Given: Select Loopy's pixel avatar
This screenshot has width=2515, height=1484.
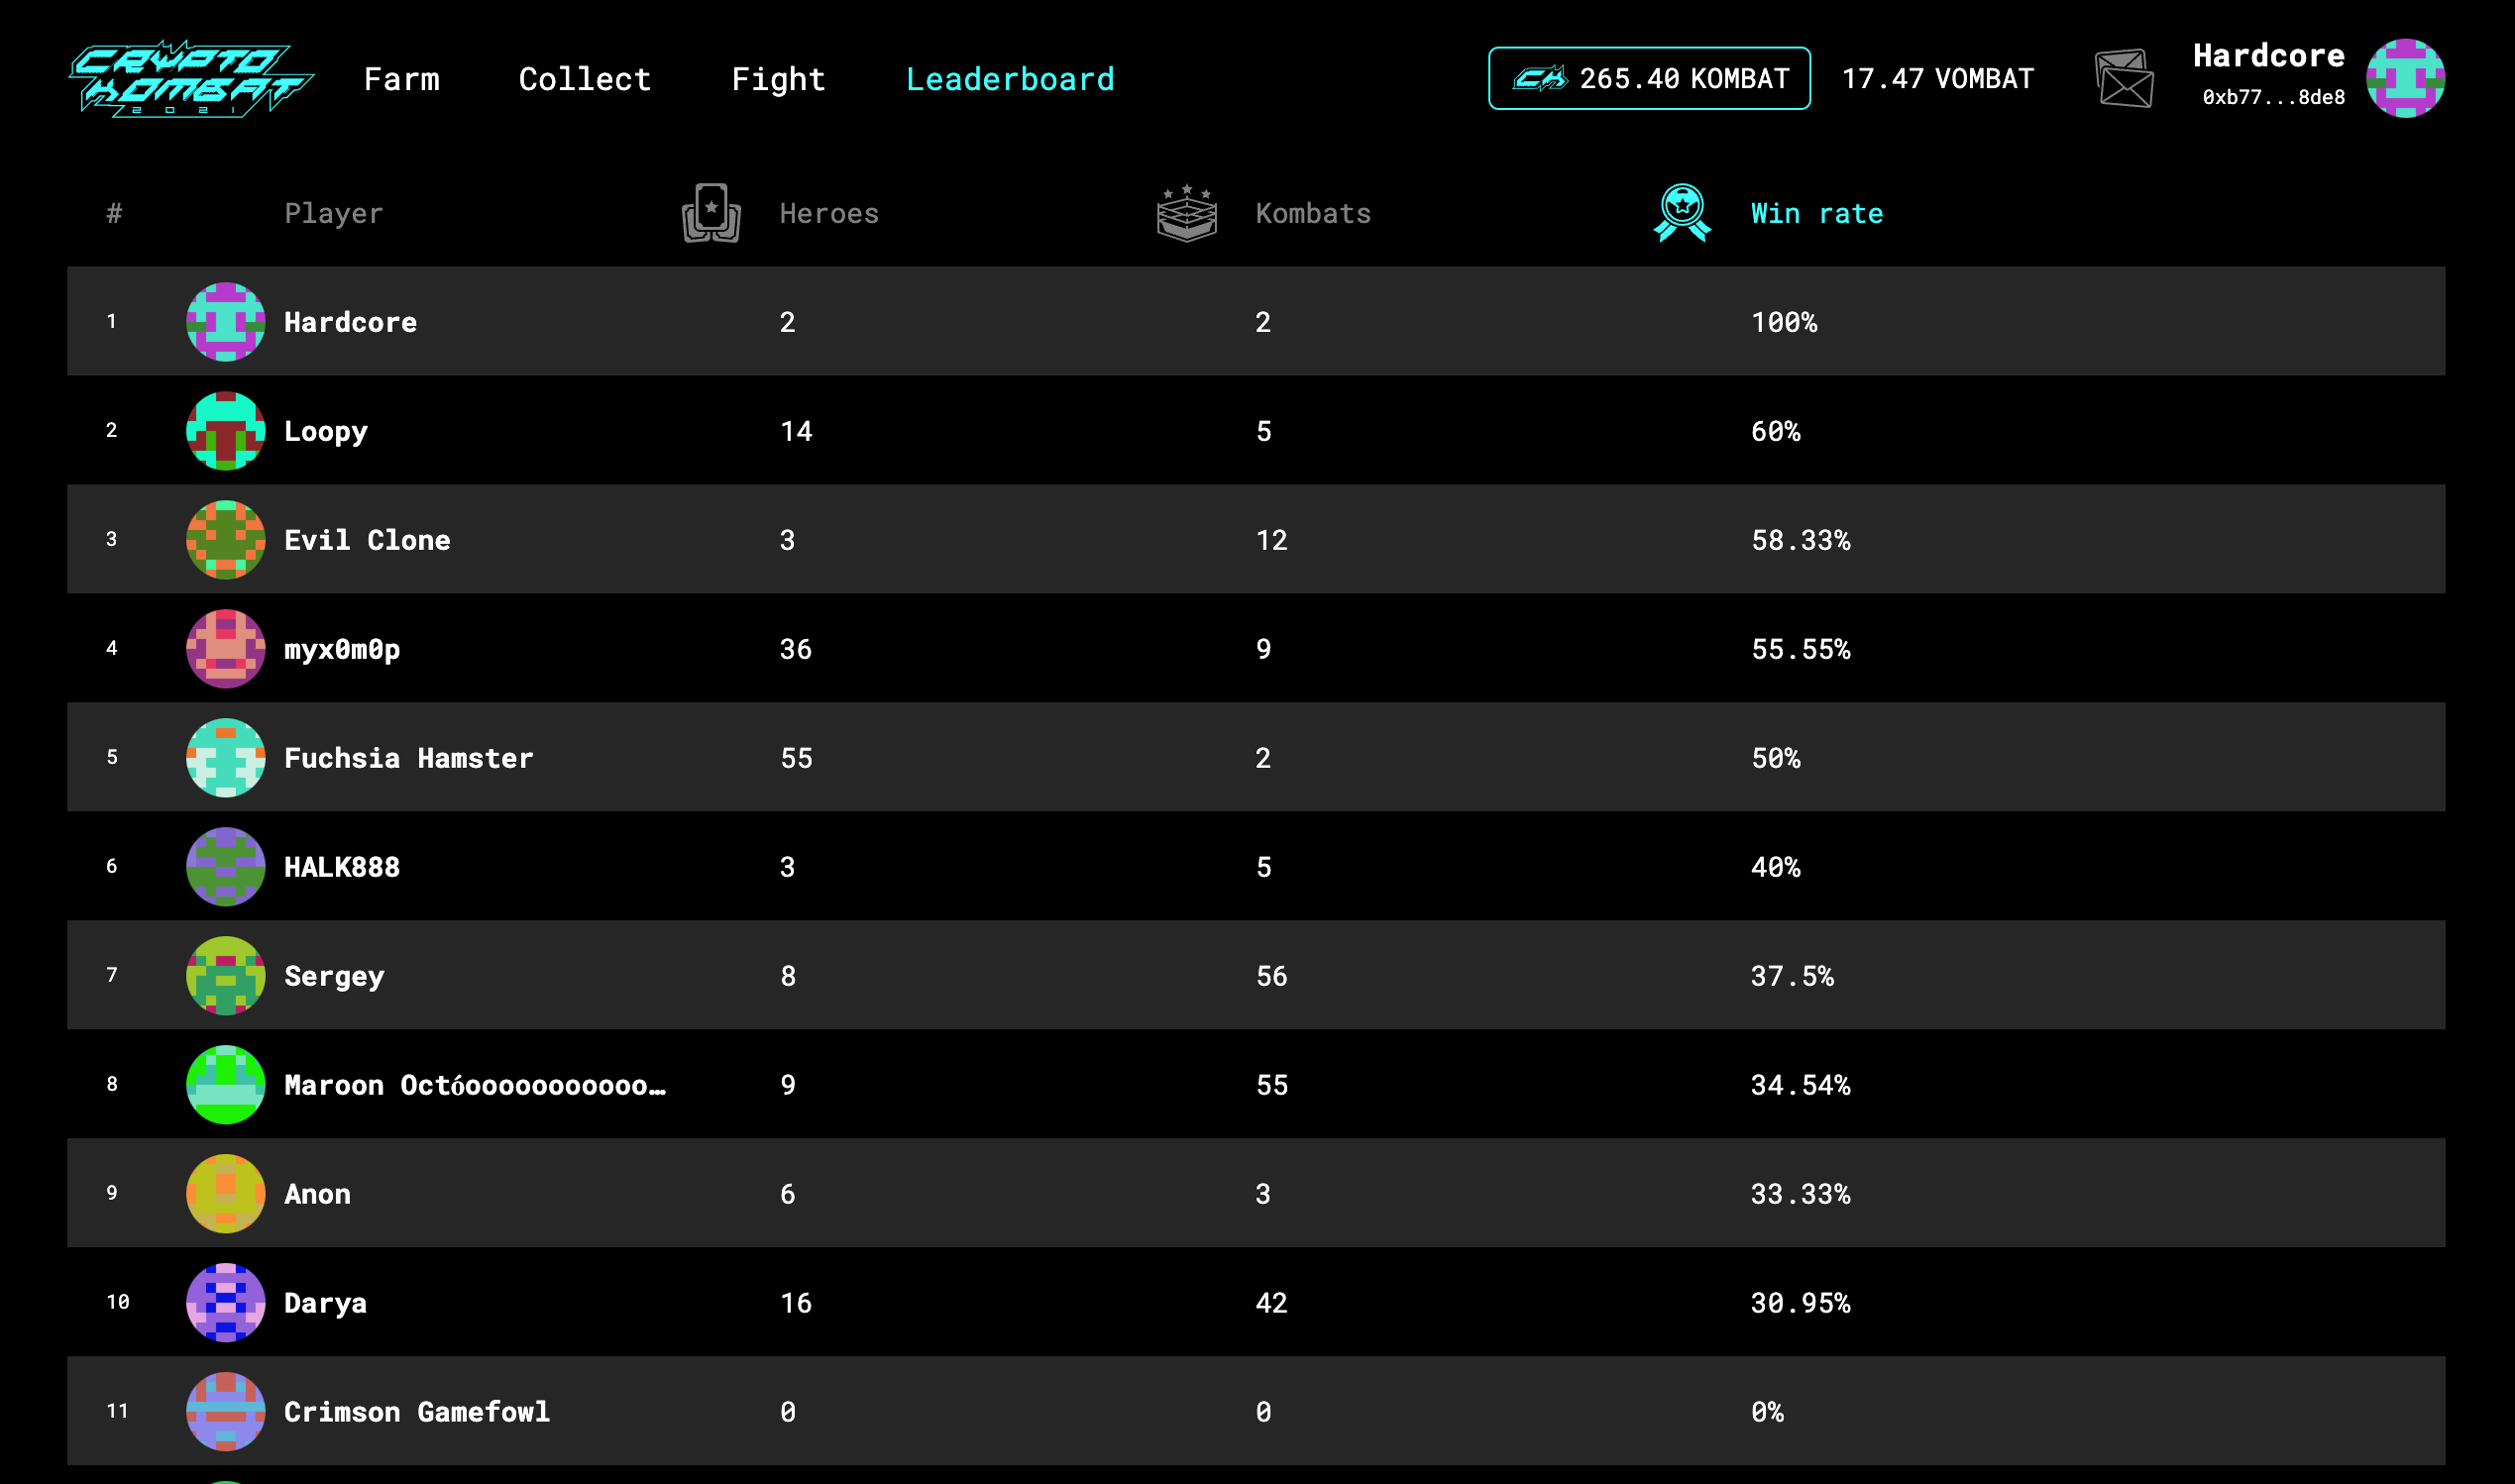Looking at the screenshot, I should pos(226,431).
